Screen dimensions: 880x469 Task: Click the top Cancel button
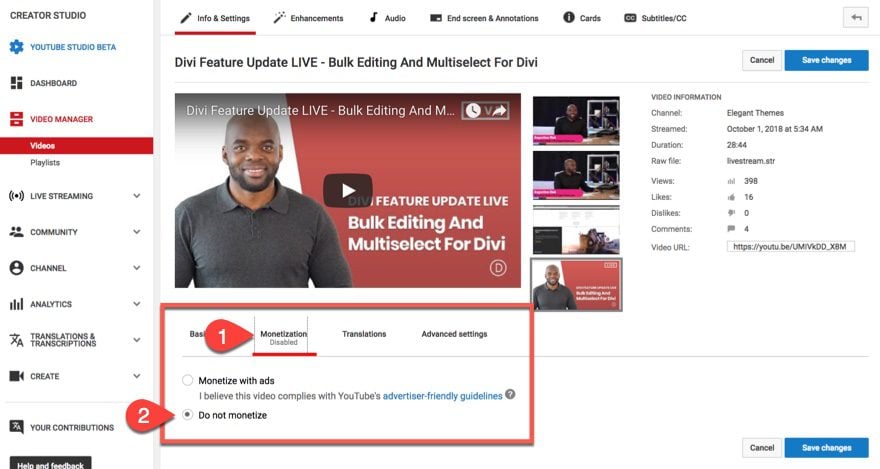[762, 60]
